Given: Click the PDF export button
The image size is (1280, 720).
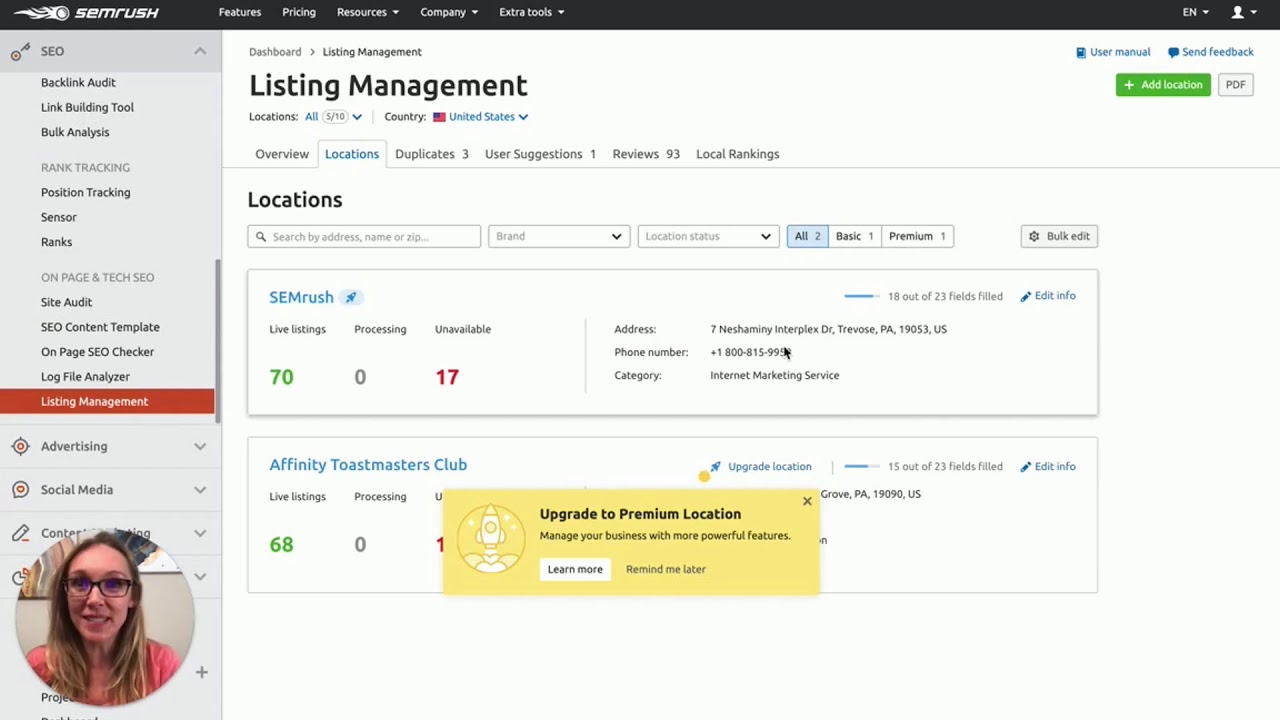Looking at the screenshot, I should click(x=1236, y=85).
